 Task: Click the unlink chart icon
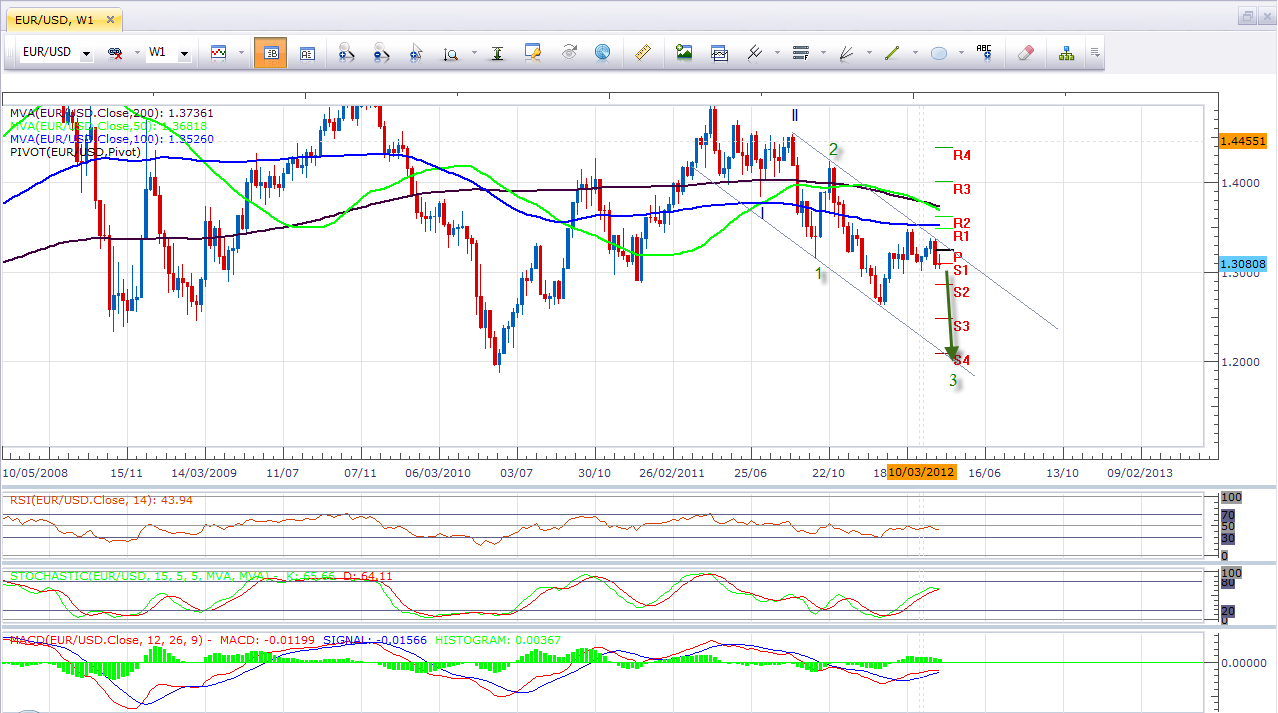click(114, 53)
